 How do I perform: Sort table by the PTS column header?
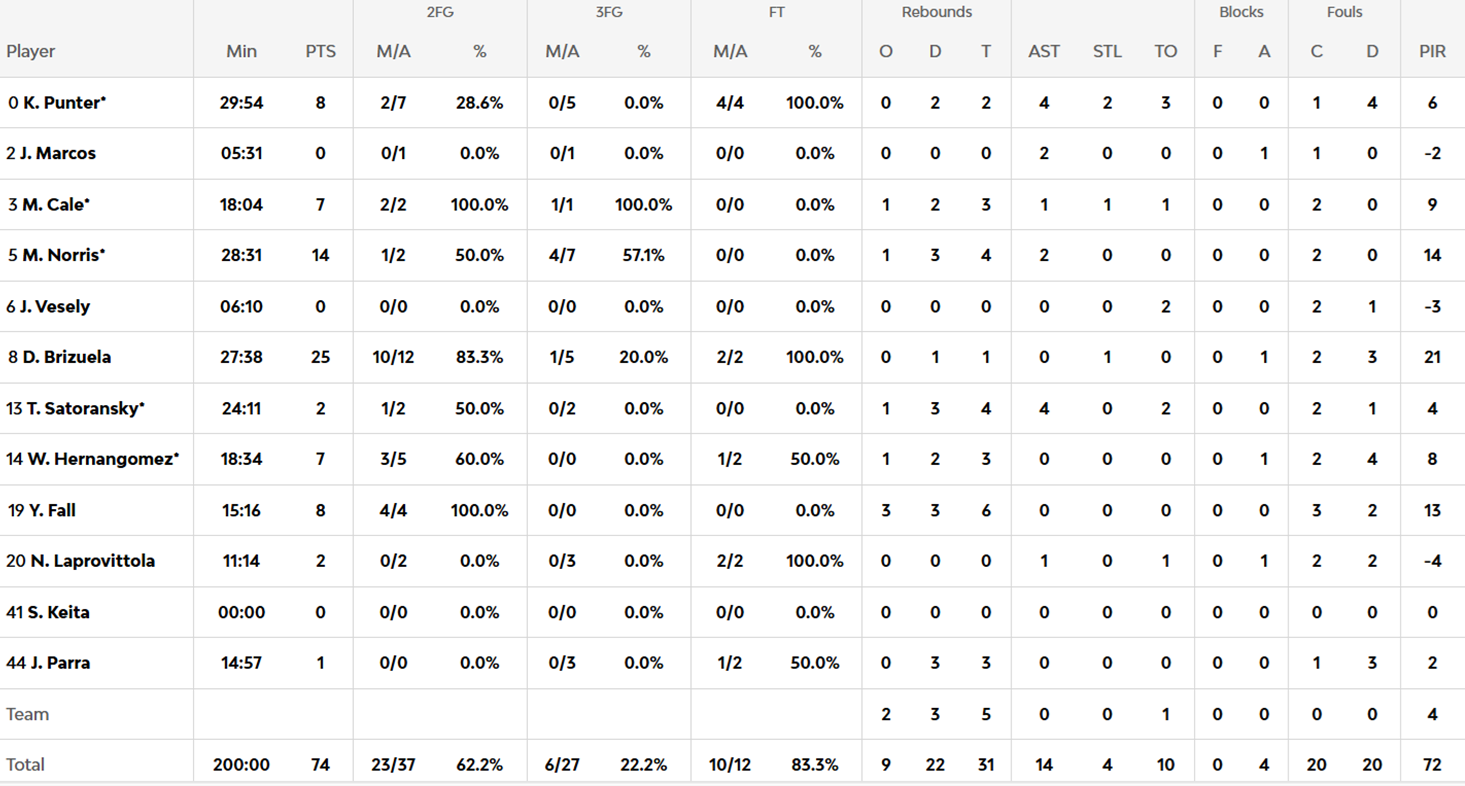click(x=321, y=52)
